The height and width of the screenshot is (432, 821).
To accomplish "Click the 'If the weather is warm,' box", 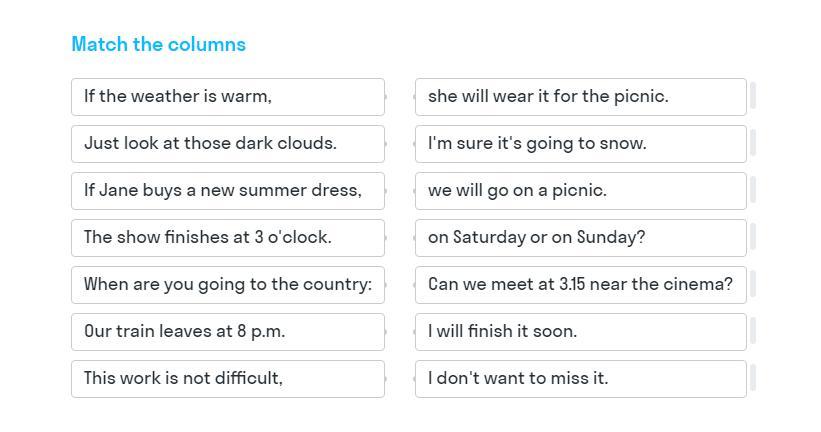I will click(x=227, y=97).
